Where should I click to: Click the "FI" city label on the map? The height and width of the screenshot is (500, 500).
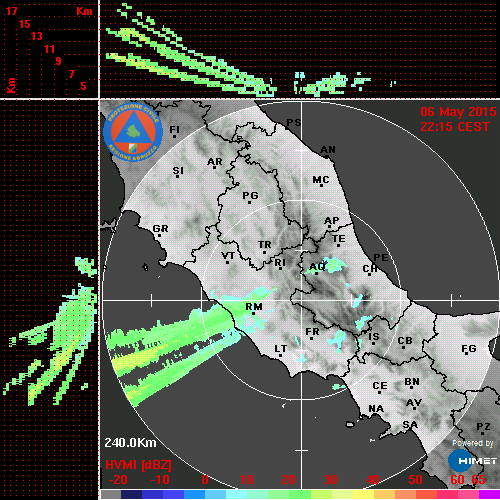pos(175,130)
